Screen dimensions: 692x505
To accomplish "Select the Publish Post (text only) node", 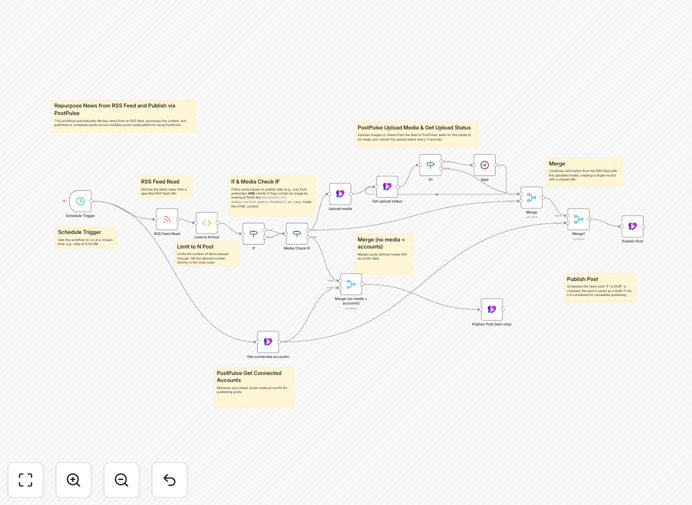I will coord(492,309).
